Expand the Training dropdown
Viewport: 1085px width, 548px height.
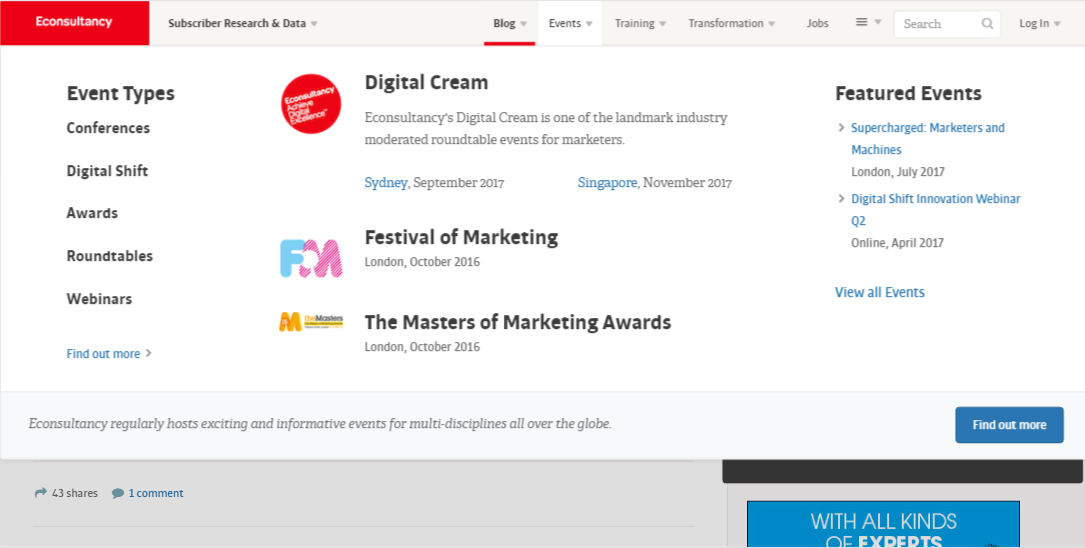(x=640, y=24)
